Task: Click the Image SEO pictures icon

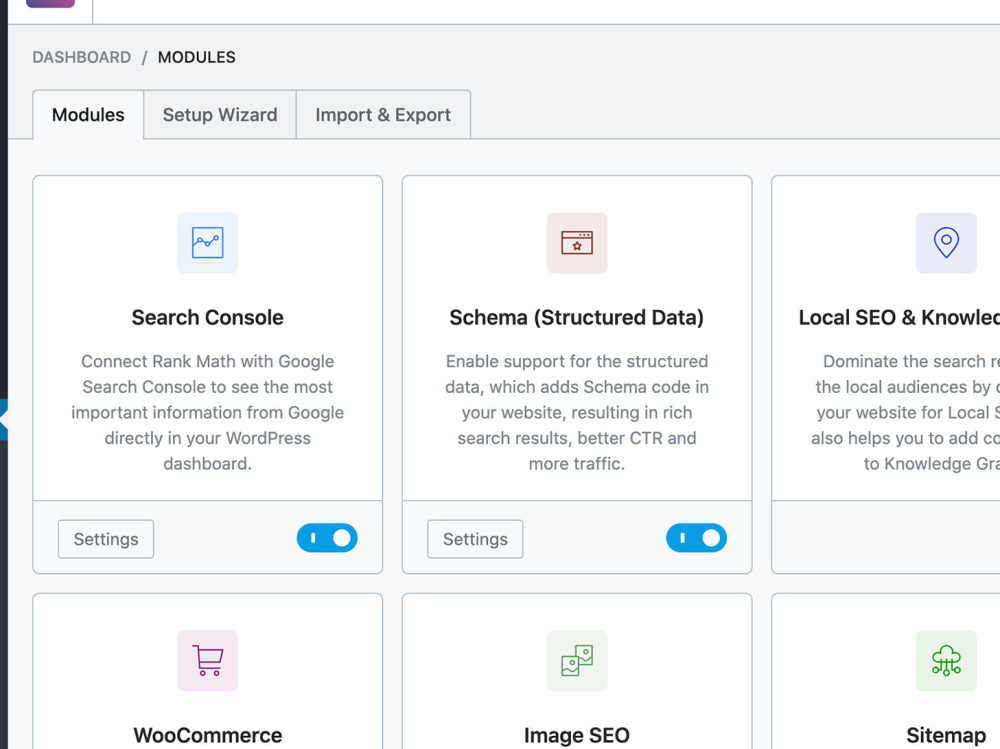Action: pyautogui.click(x=577, y=661)
